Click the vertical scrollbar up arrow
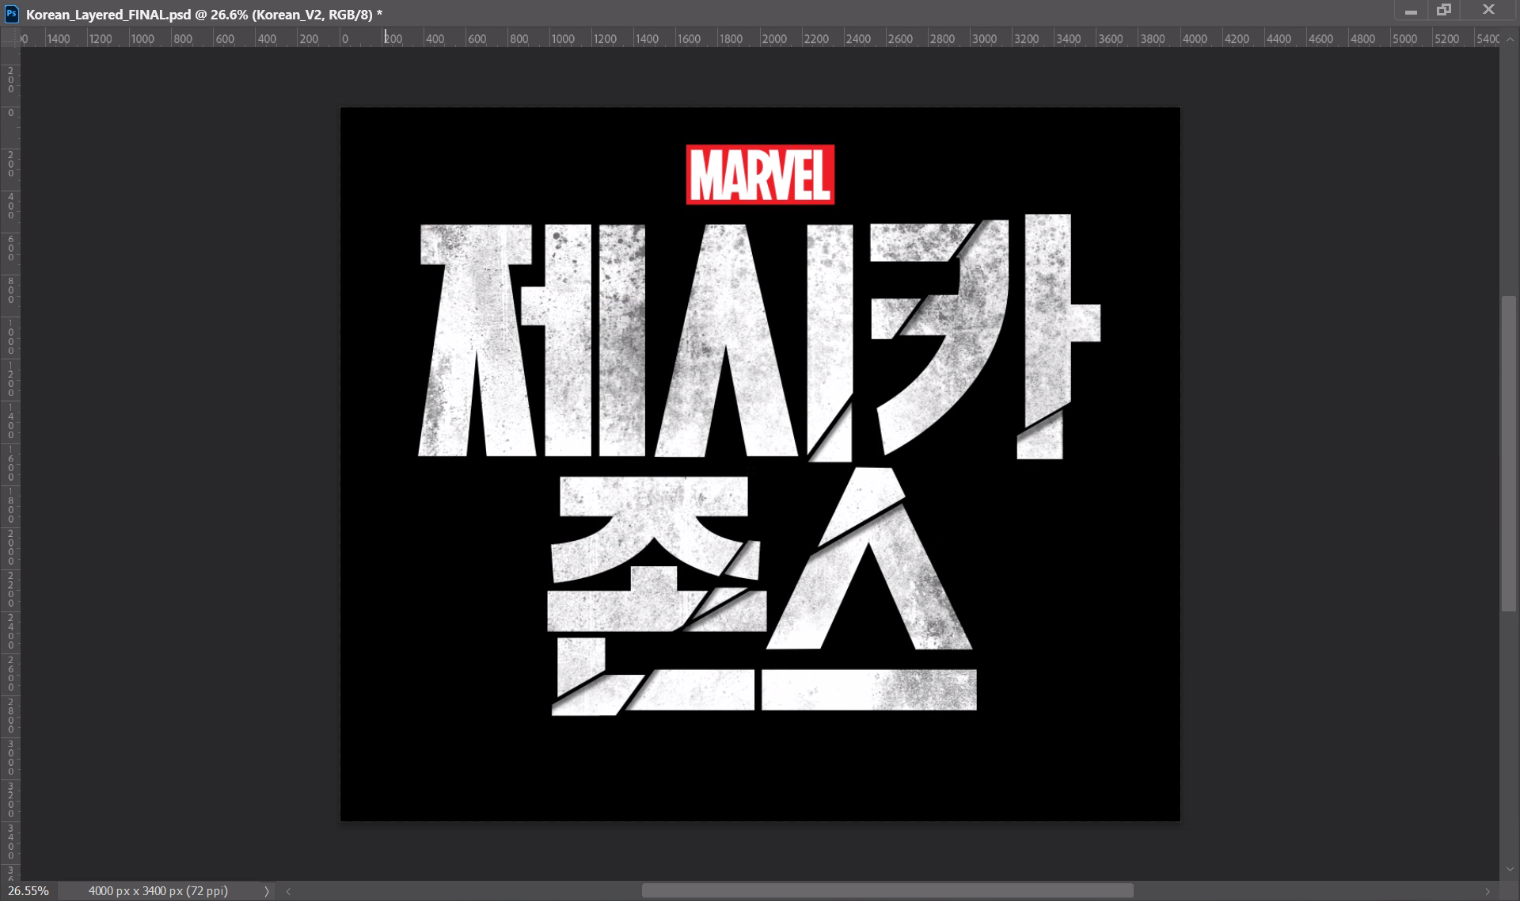Image resolution: width=1520 pixels, height=901 pixels. click(x=1510, y=38)
